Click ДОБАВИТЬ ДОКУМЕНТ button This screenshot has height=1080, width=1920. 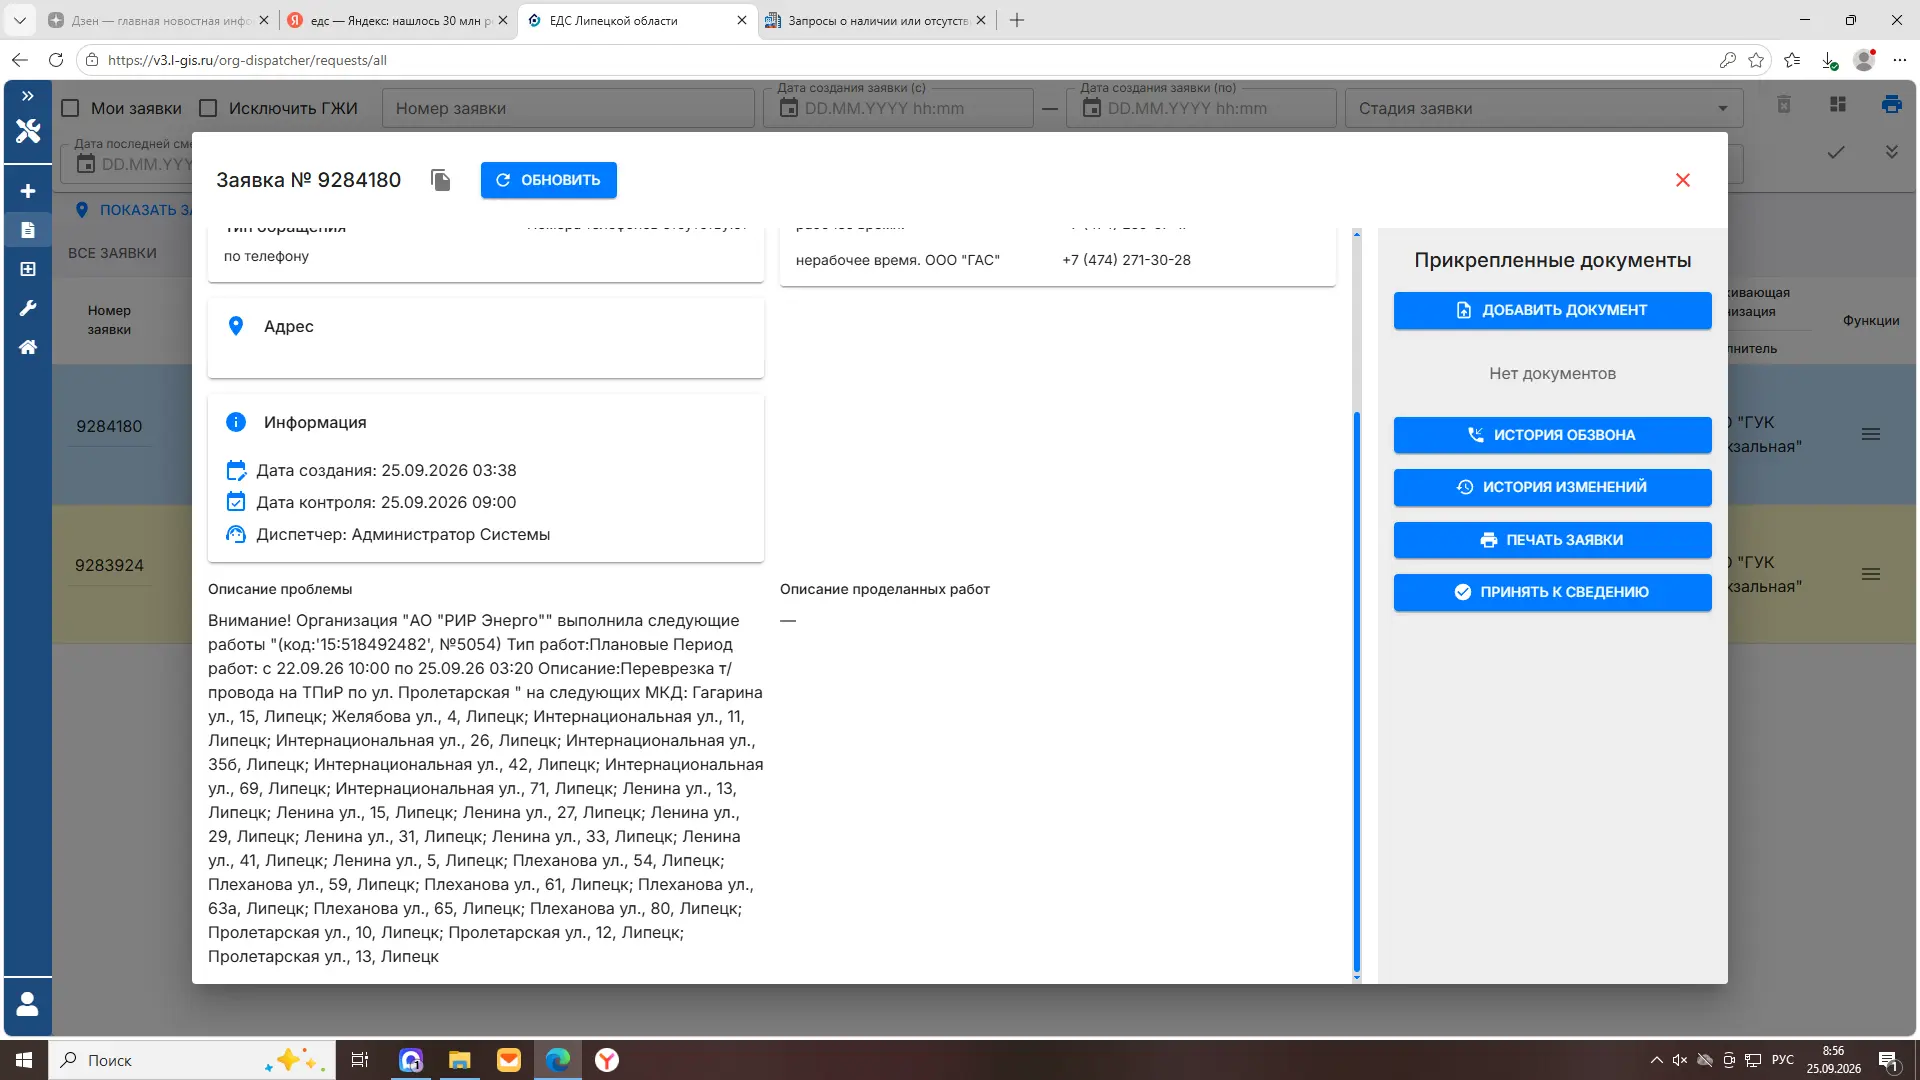pyautogui.click(x=1552, y=310)
